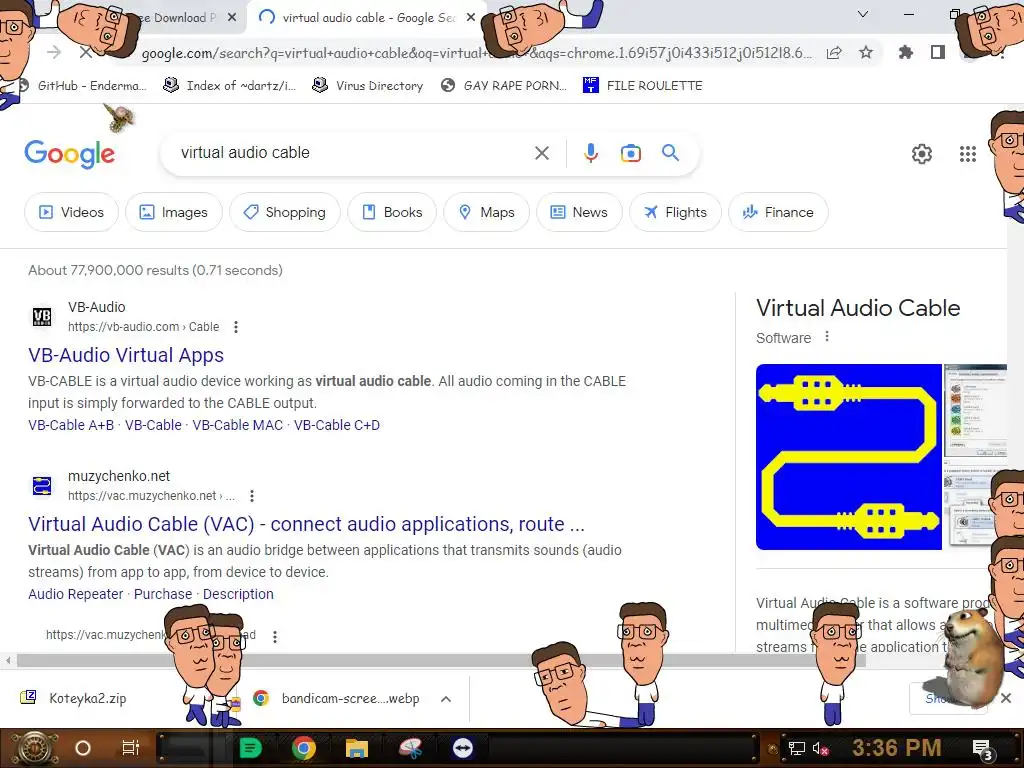Viewport: 1024px width, 768px height.
Task: Share this page from address bar
Action: tap(834, 53)
